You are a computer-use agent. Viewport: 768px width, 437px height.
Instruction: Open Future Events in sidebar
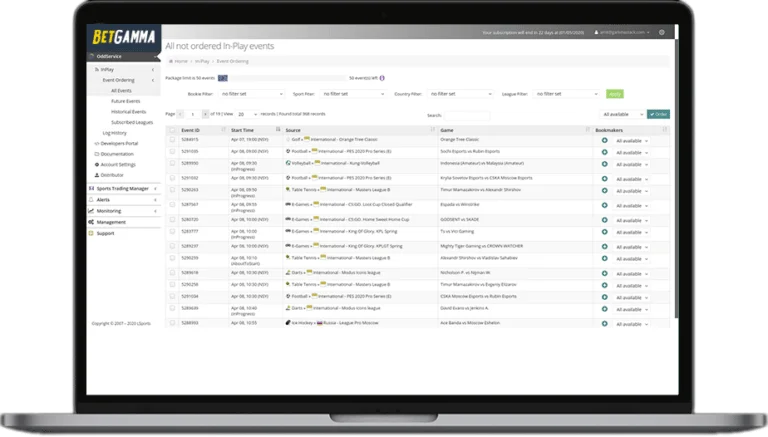click(125, 101)
